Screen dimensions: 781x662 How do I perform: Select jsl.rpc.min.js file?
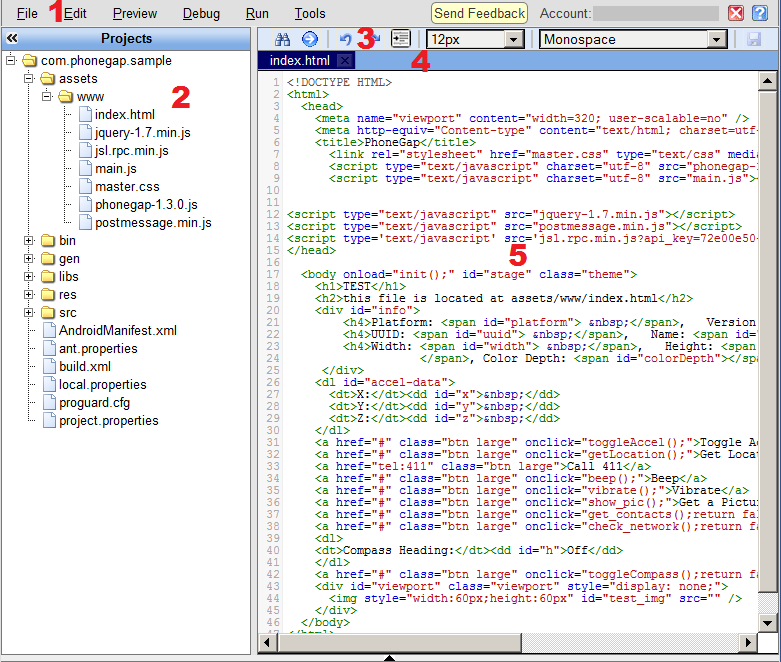[x=132, y=150]
